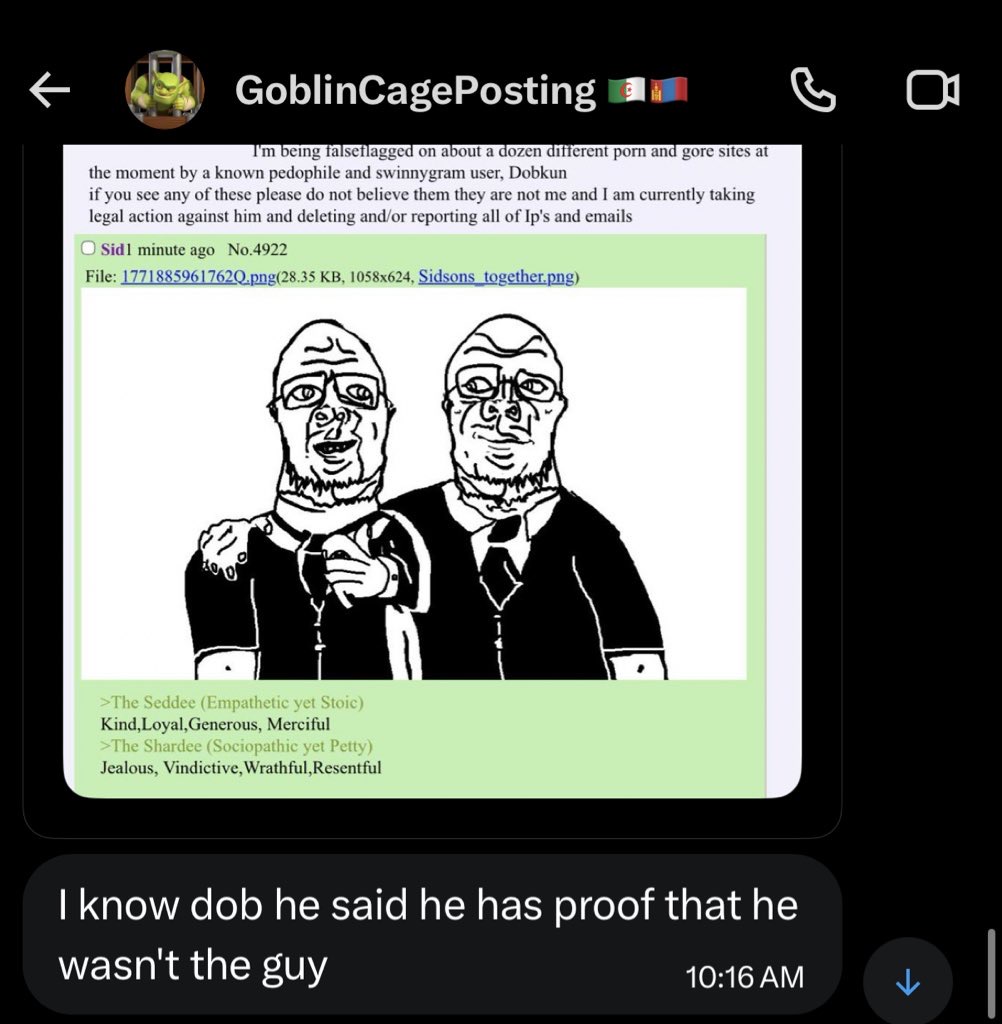Click the scrollbar at the right edge

[x=992, y=973]
